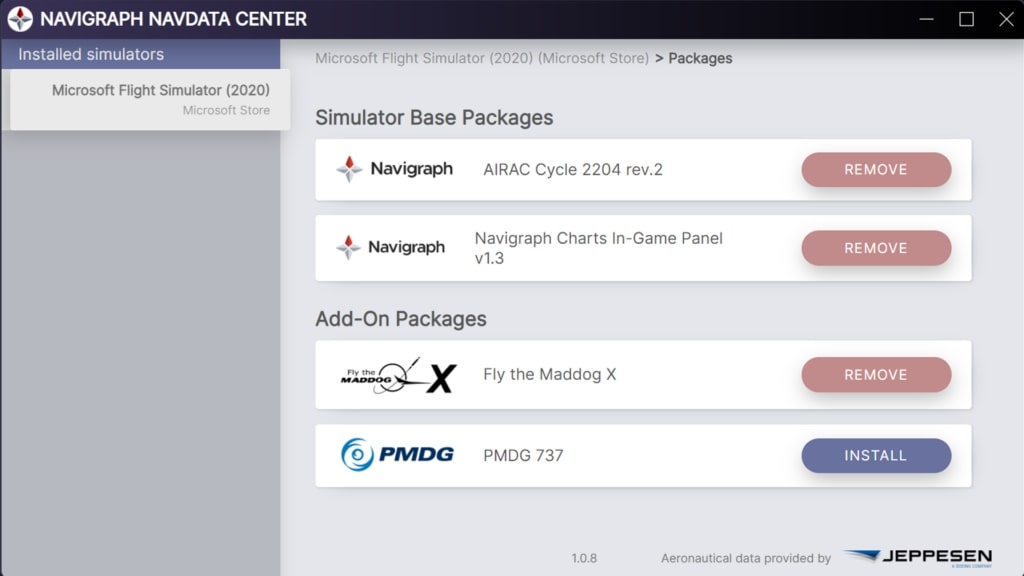Click the Navigraph logo beside Charts In-Game Panel
The width and height of the screenshot is (1024, 576).
click(391, 247)
